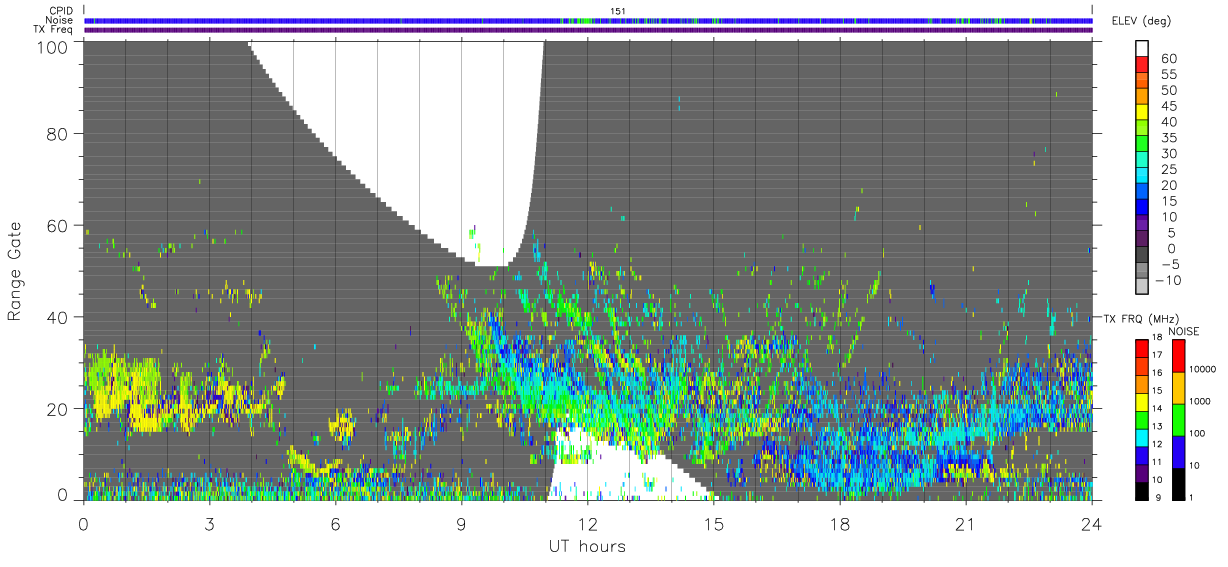Click the ELEV colorbar label '55'
This screenshot has height=567, width=1228.
1168,75
